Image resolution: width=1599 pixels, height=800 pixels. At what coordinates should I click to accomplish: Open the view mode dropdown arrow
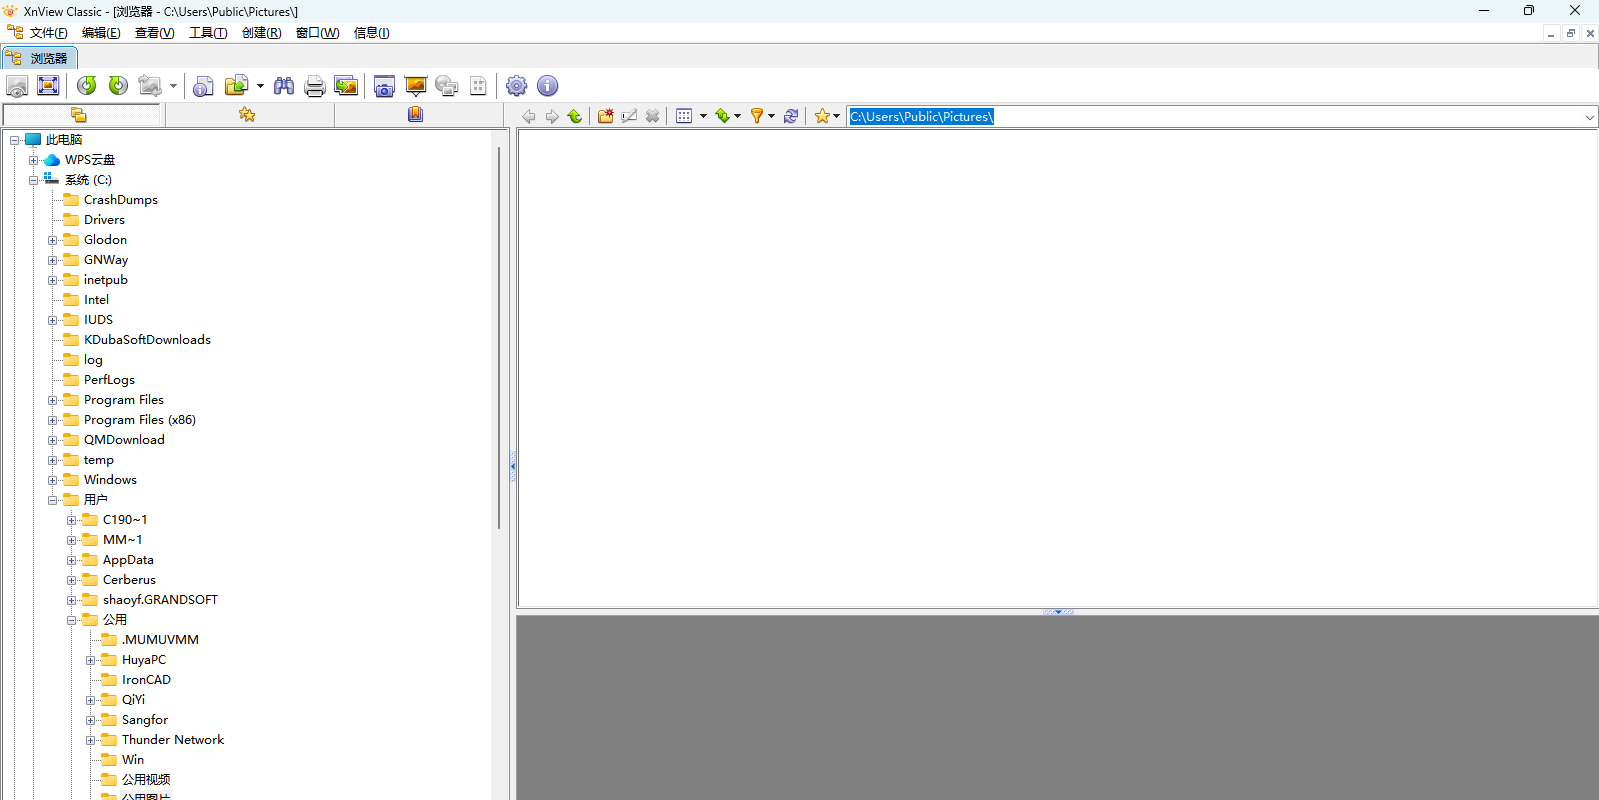click(x=703, y=116)
